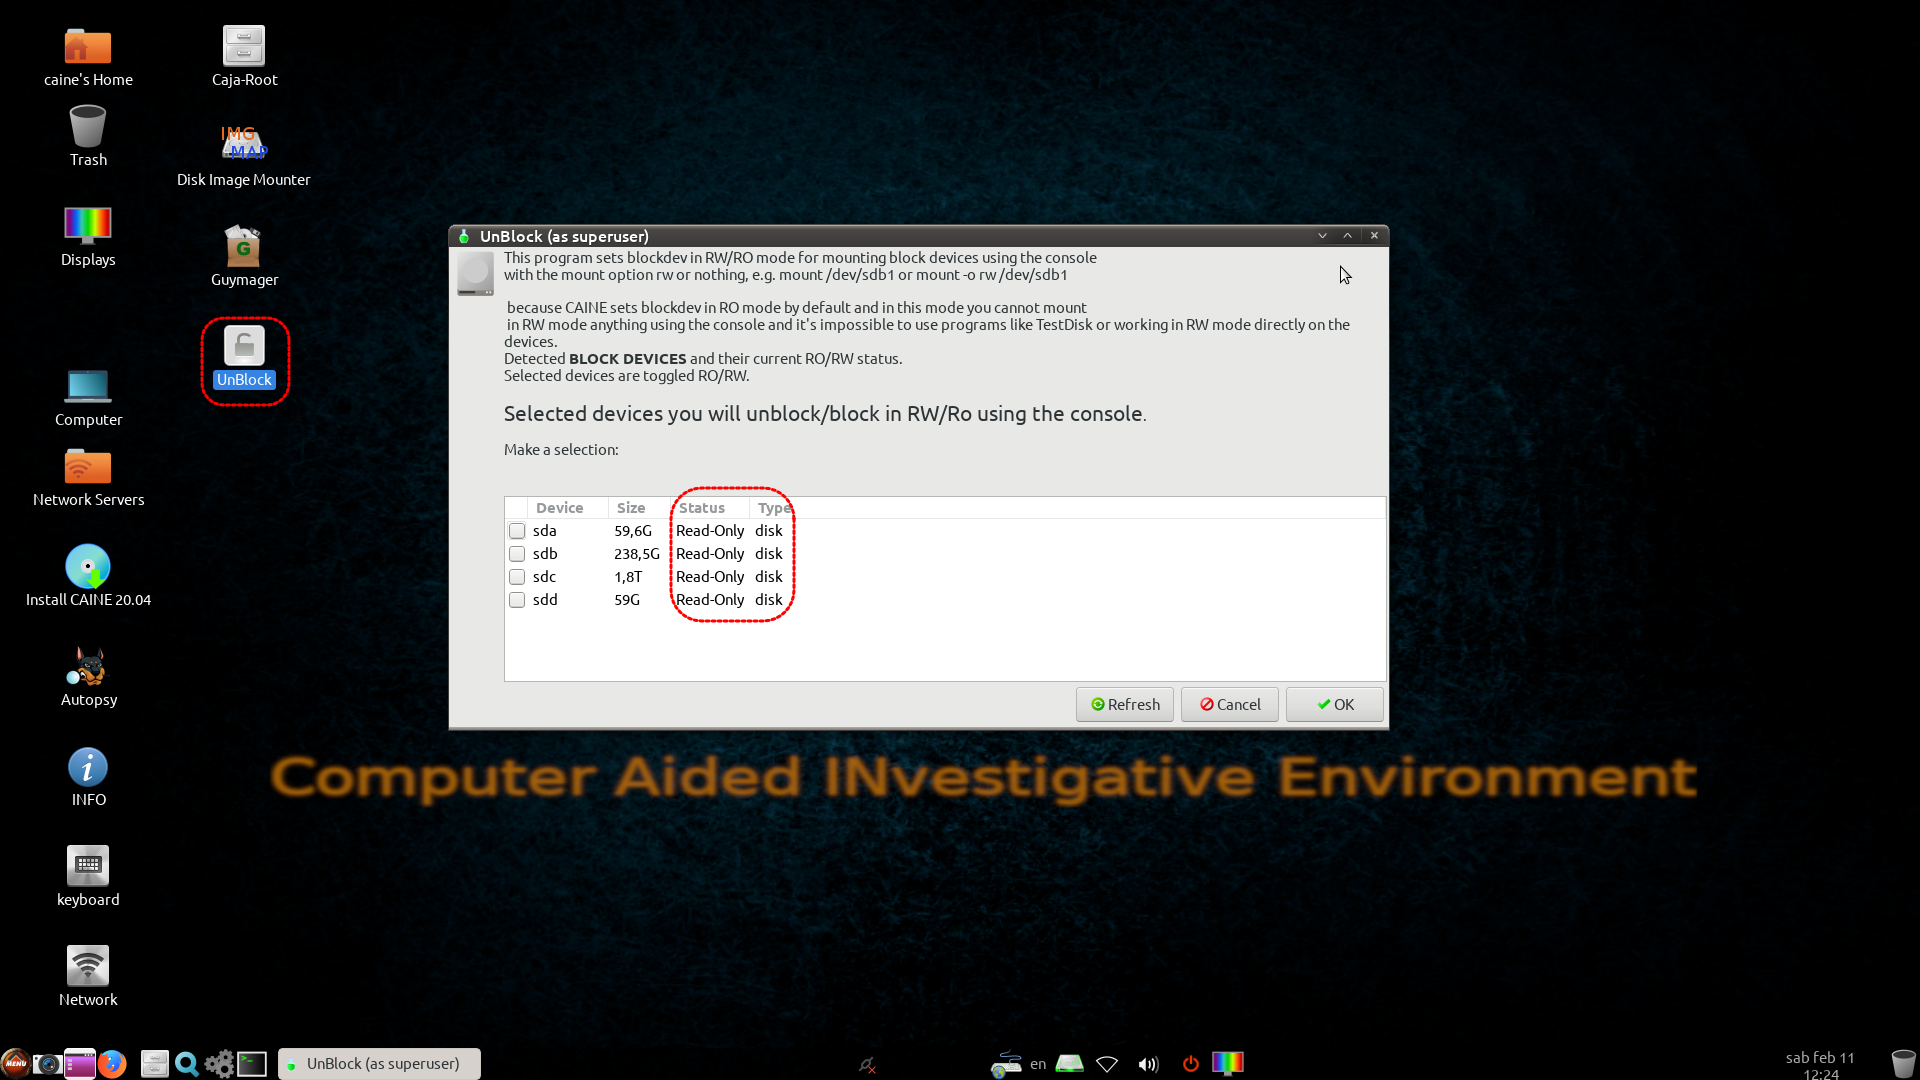Image resolution: width=1920 pixels, height=1080 pixels.
Task: Click the Size column header
Action: click(631, 508)
